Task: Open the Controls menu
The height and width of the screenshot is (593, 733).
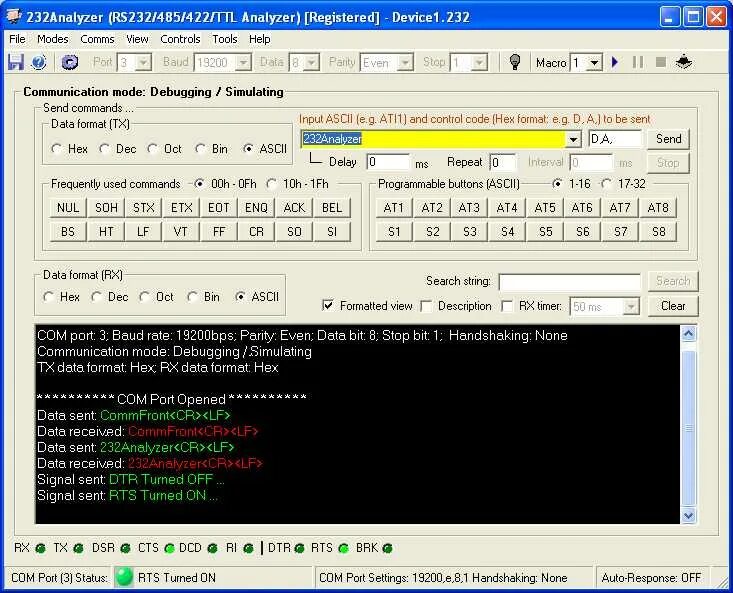Action: click(x=180, y=39)
